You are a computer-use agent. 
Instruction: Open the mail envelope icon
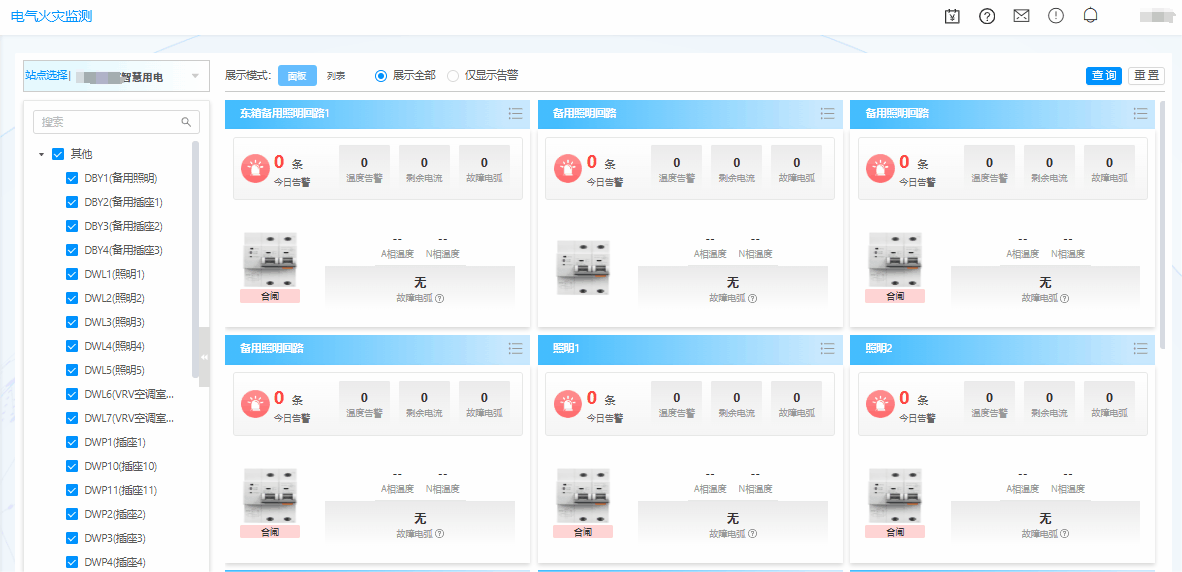click(1021, 16)
